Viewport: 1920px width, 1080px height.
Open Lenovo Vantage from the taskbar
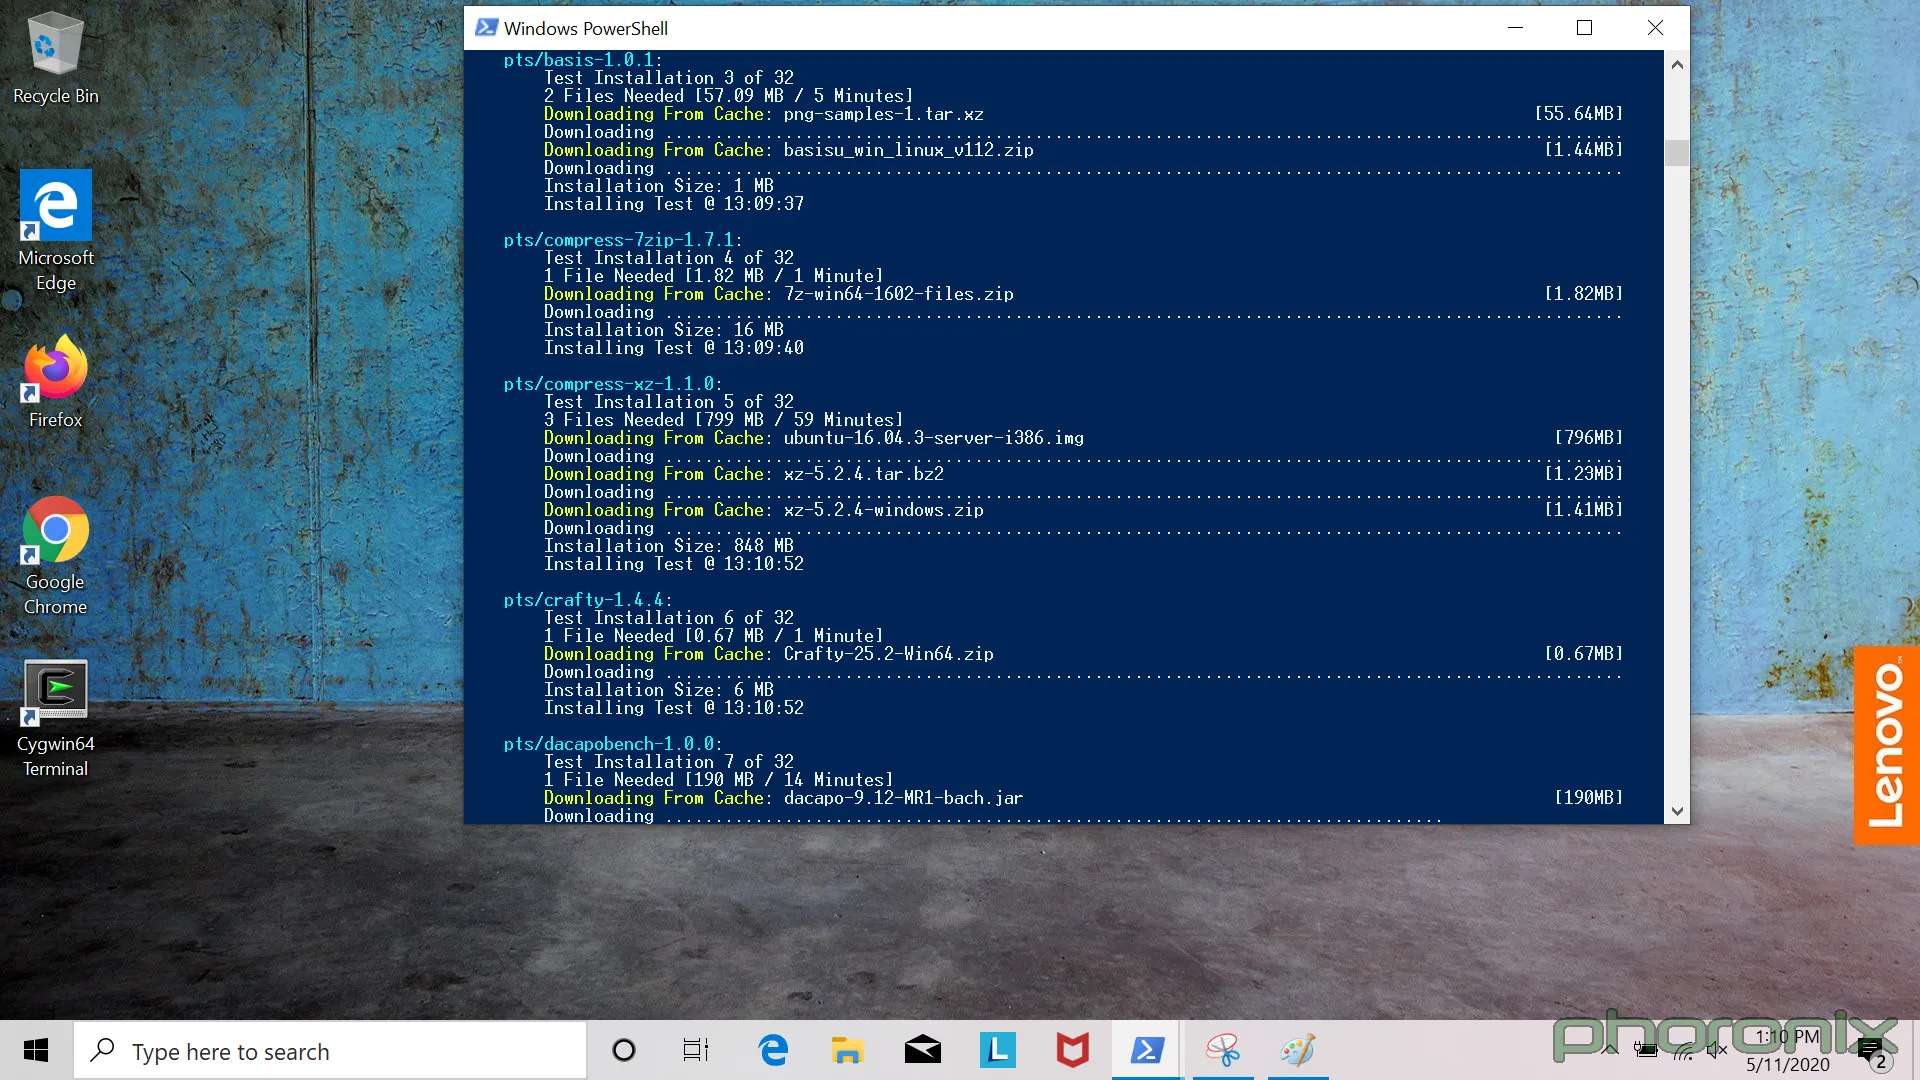tap(997, 1051)
